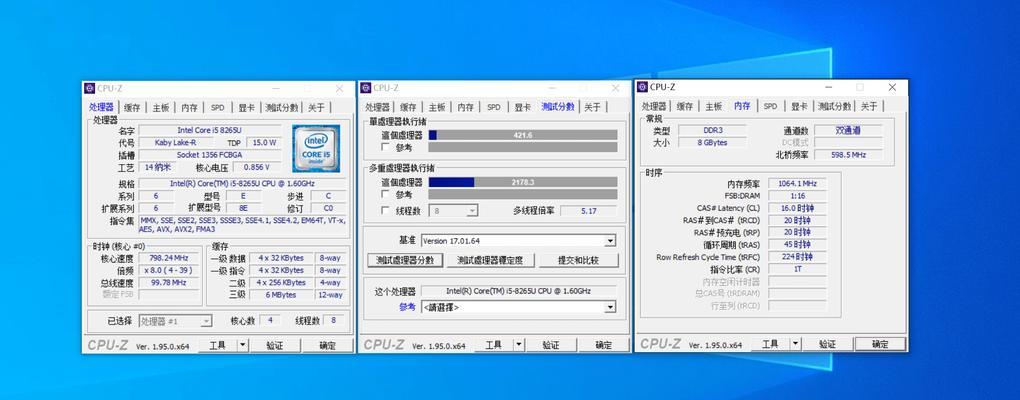
Task: Click the CPU-Z title icon in benchmark window
Action: pyautogui.click(x=366, y=88)
